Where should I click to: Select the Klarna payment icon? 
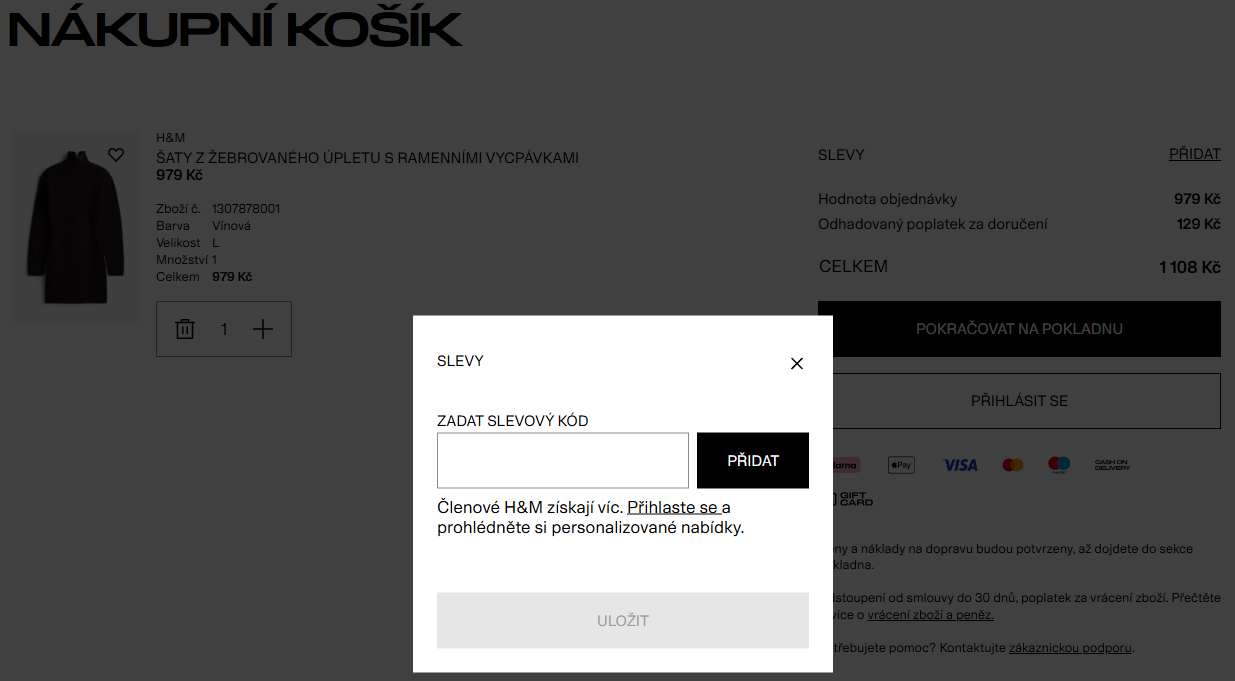(x=844, y=464)
